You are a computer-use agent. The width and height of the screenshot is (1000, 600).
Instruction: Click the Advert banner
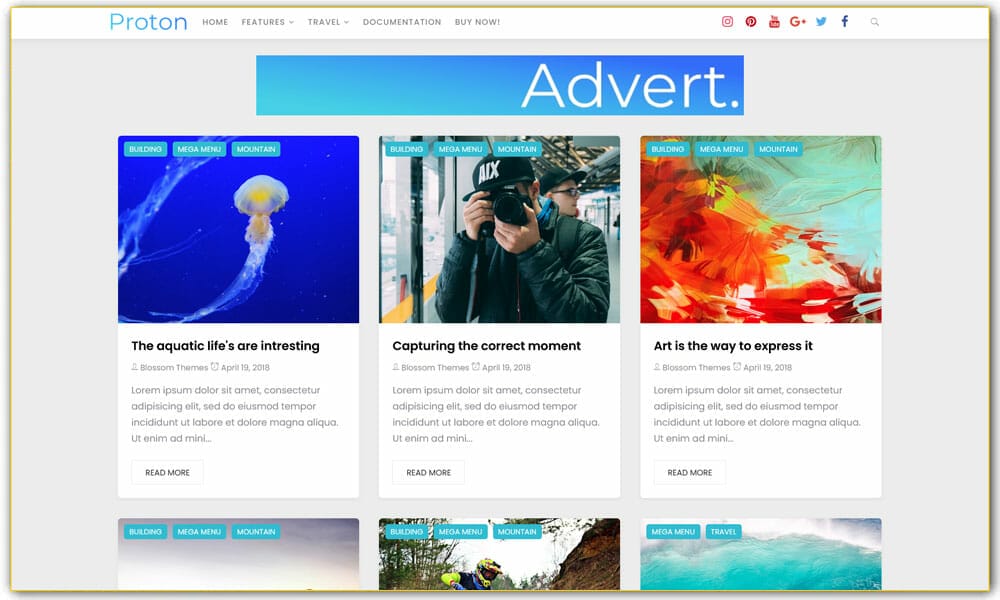(x=500, y=85)
